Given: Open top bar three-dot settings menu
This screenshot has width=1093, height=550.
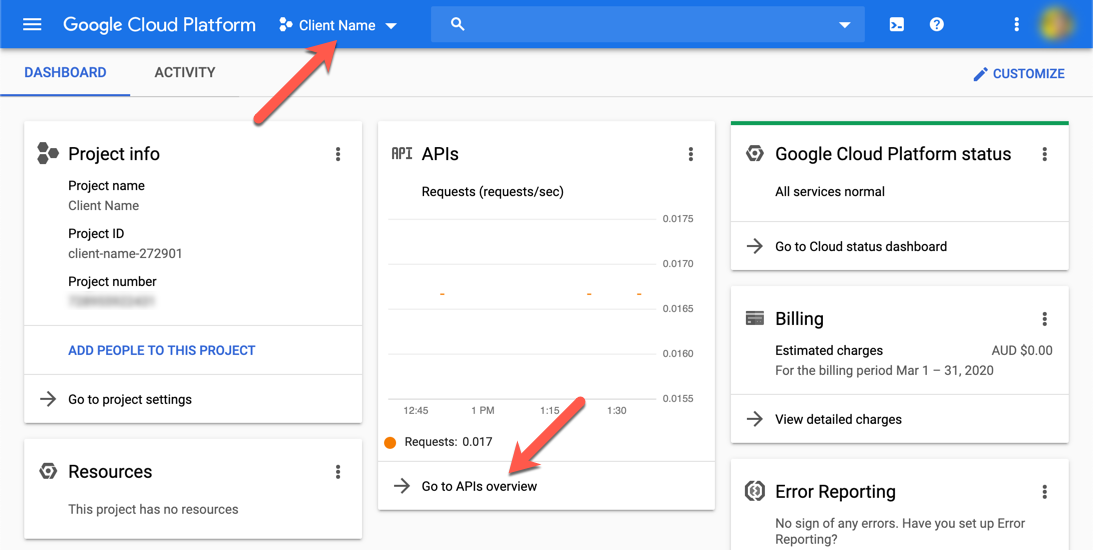Looking at the screenshot, I should (1016, 25).
